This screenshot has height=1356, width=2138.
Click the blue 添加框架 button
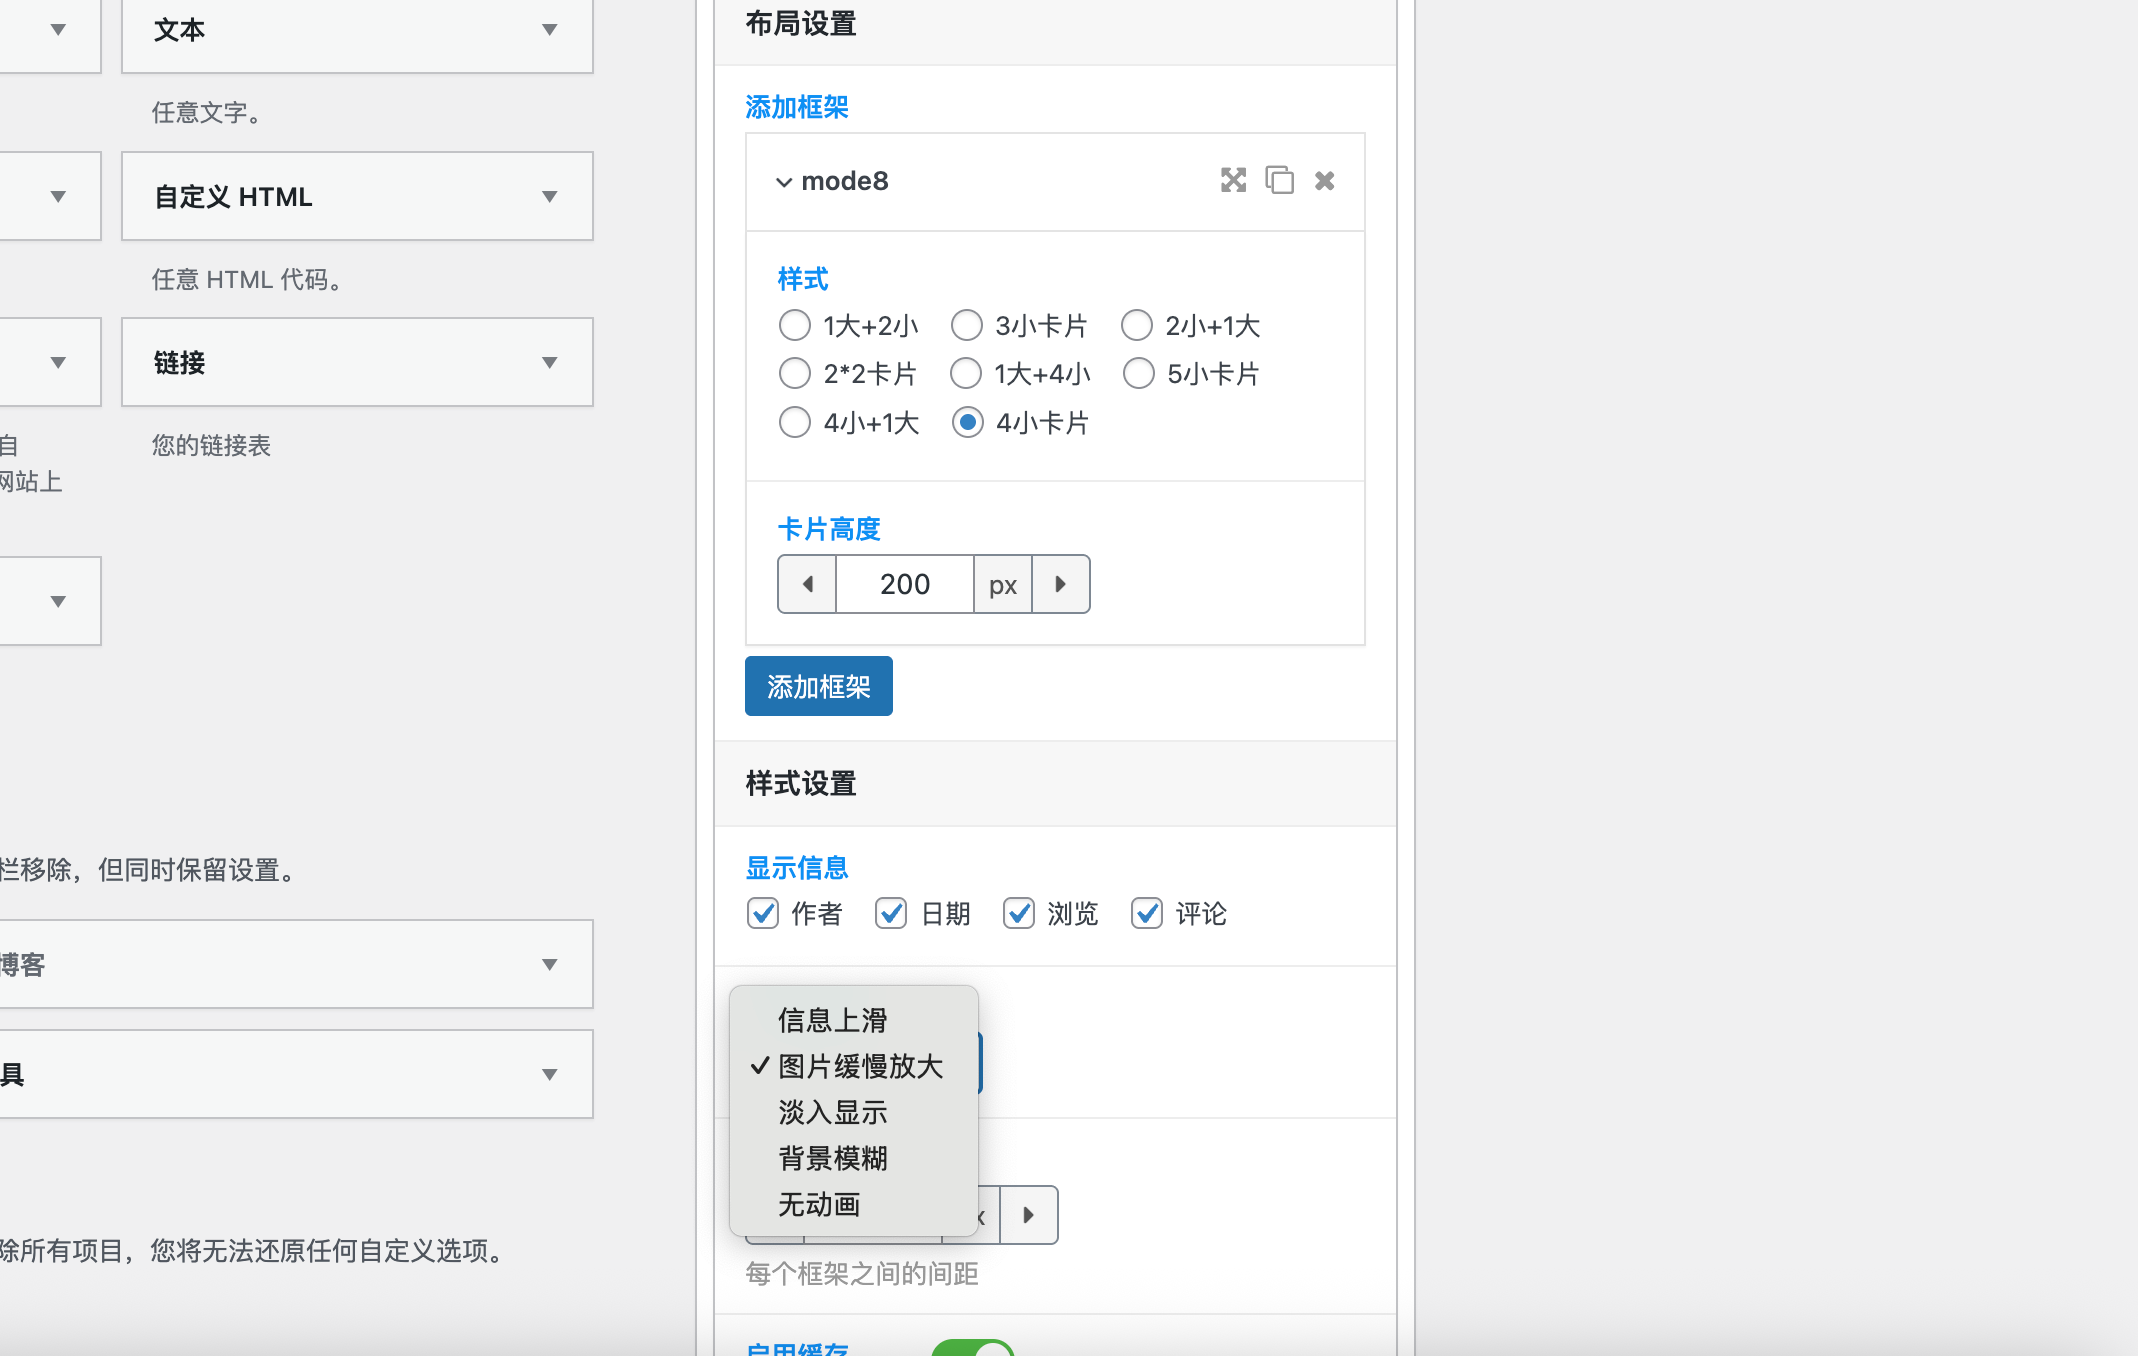818,686
